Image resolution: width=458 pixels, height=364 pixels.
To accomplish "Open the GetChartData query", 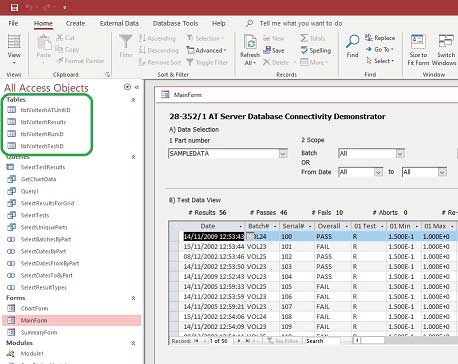I will (32, 179).
